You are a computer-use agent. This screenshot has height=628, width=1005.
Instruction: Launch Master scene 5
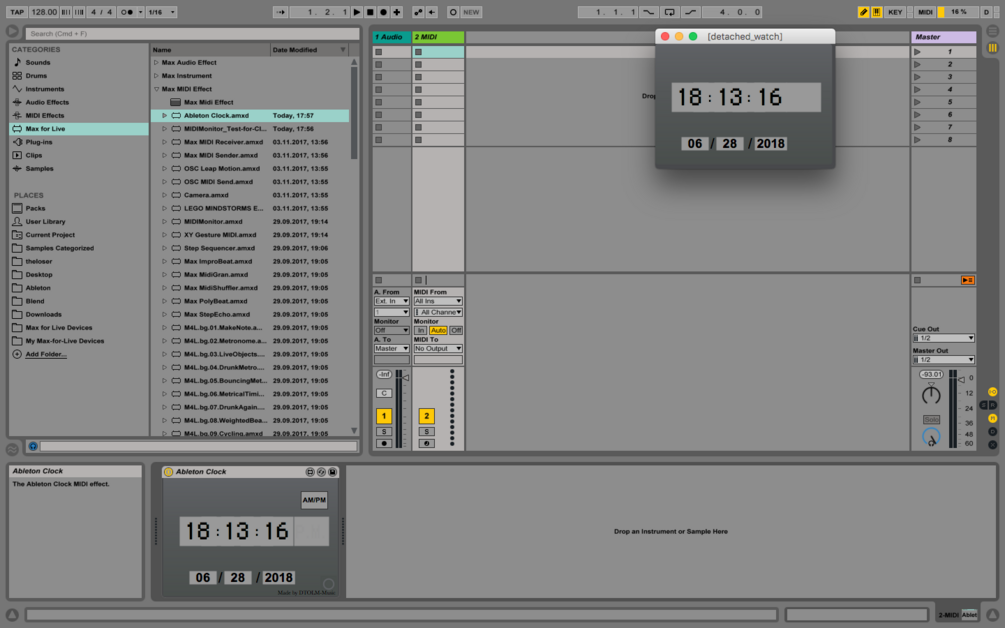click(x=917, y=102)
